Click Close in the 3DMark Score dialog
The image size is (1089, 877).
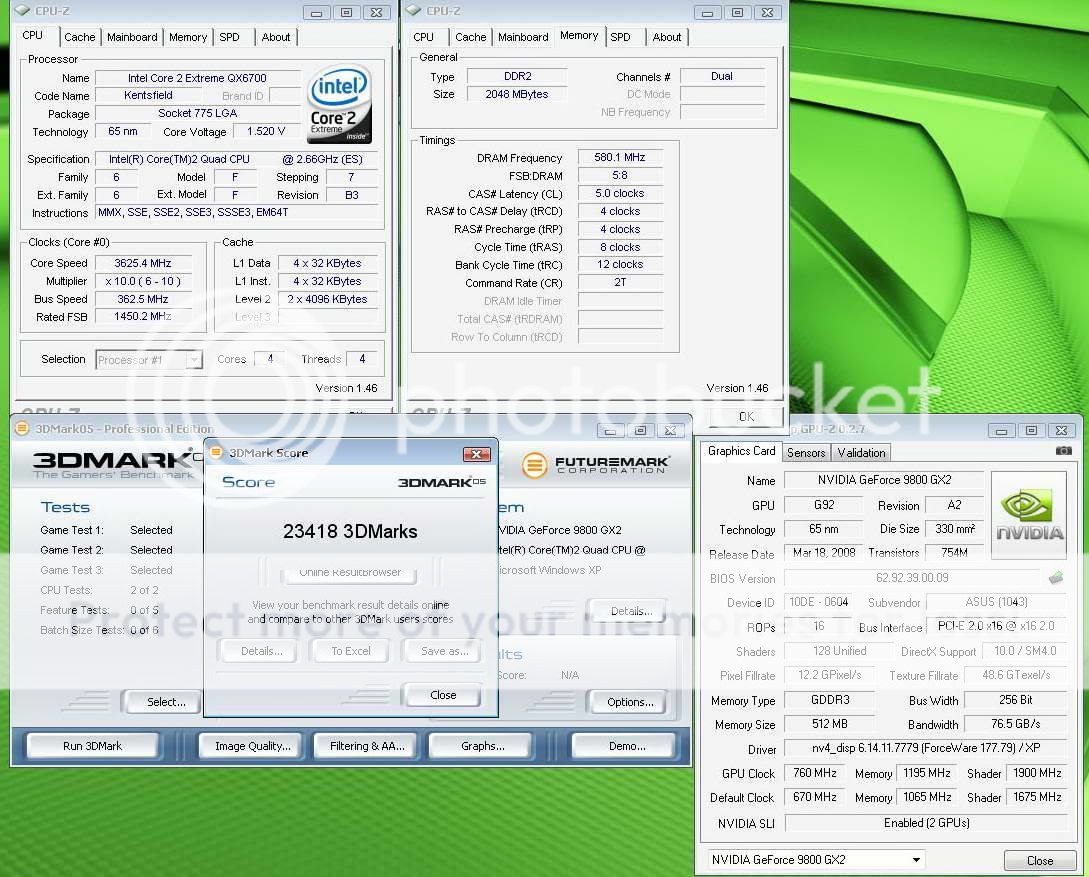(x=442, y=695)
